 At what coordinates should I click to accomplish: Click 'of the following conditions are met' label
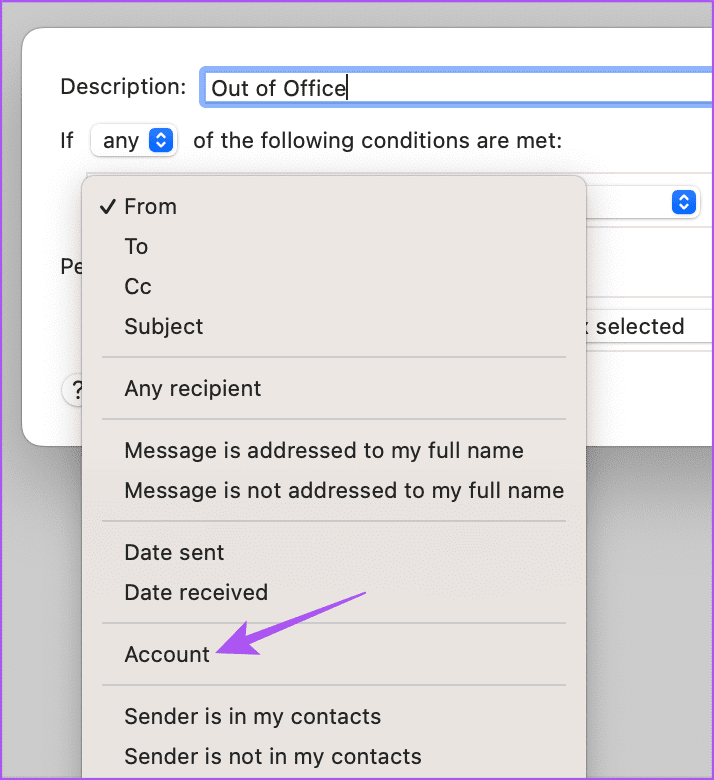click(378, 140)
